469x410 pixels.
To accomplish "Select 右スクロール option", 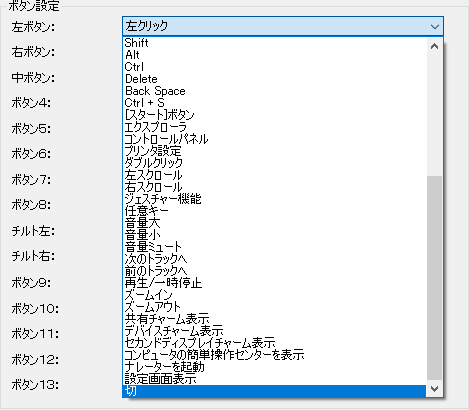I will pos(274,187).
